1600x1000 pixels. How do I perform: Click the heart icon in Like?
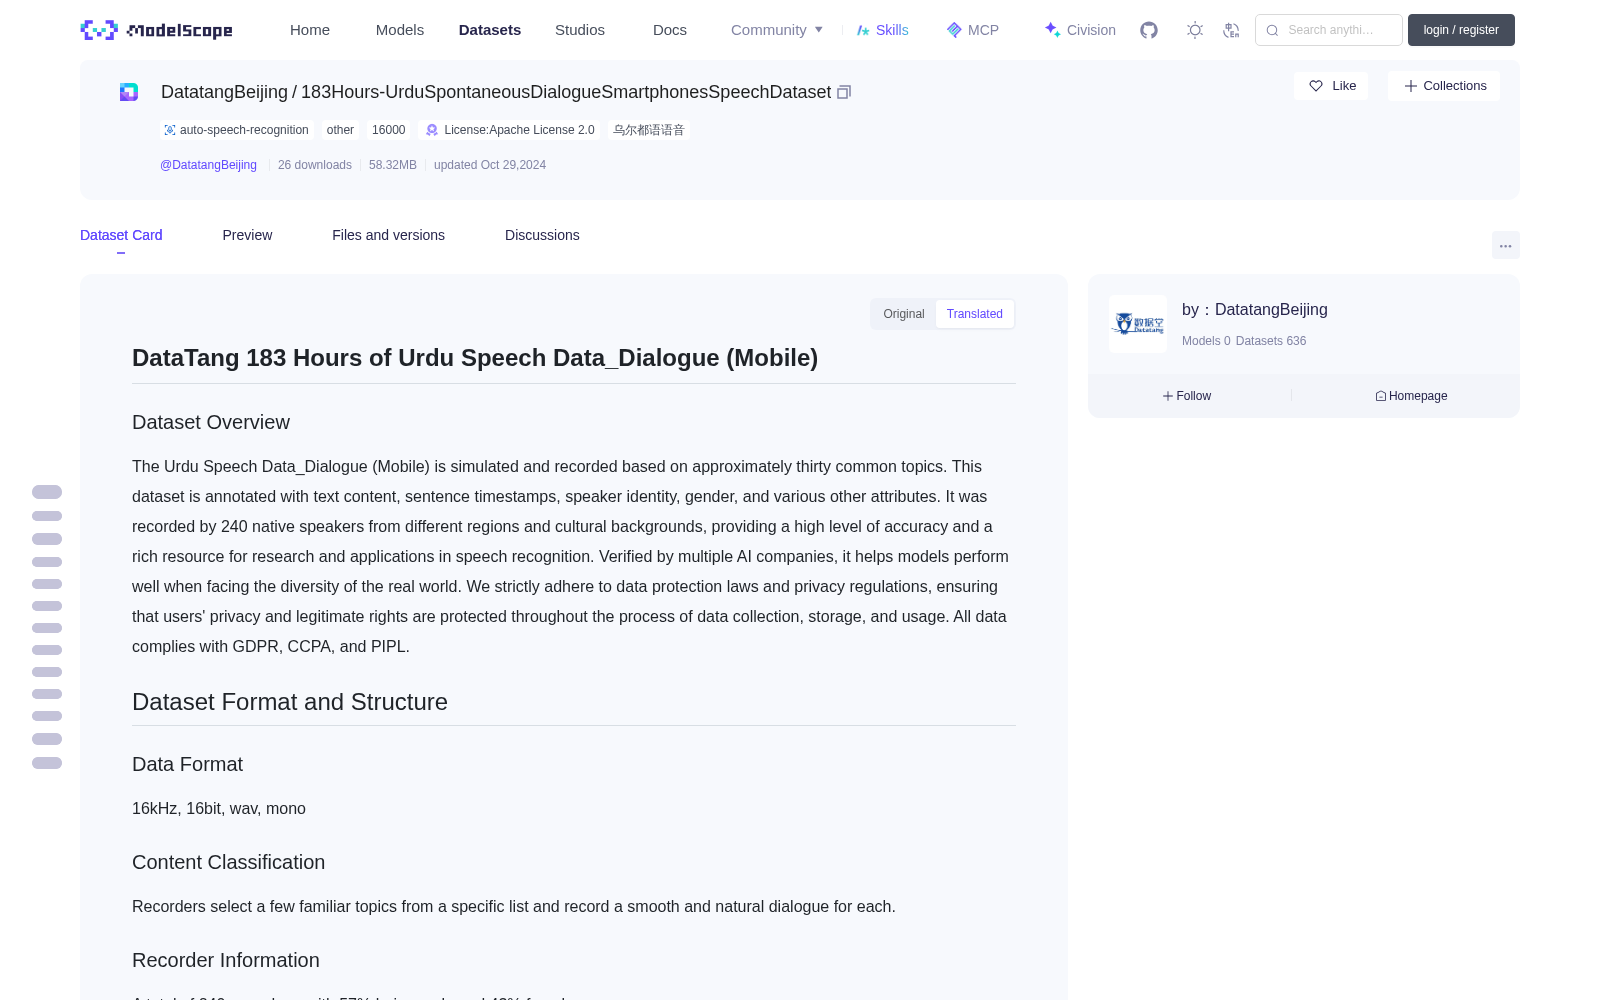point(1316,86)
